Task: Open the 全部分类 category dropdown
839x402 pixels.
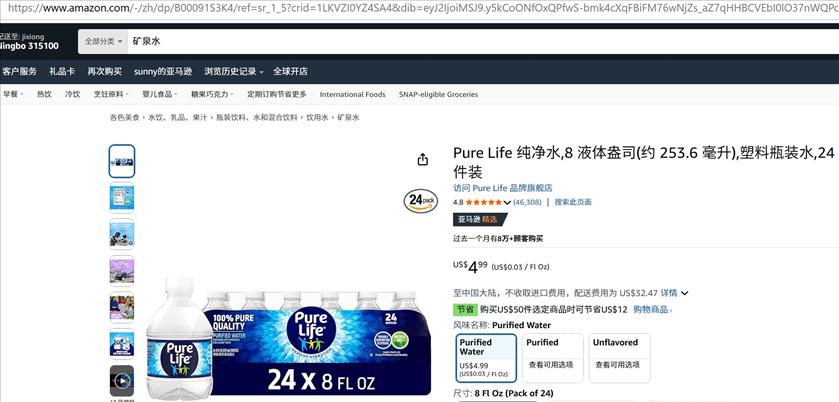Action: point(103,41)
